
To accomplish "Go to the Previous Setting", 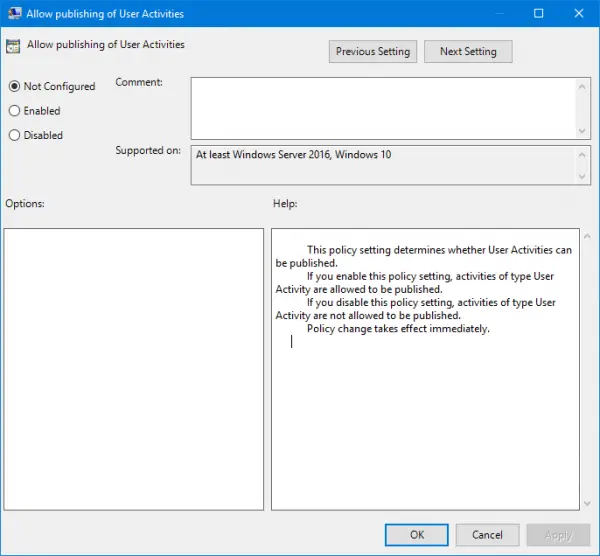I will coord(373,51).
